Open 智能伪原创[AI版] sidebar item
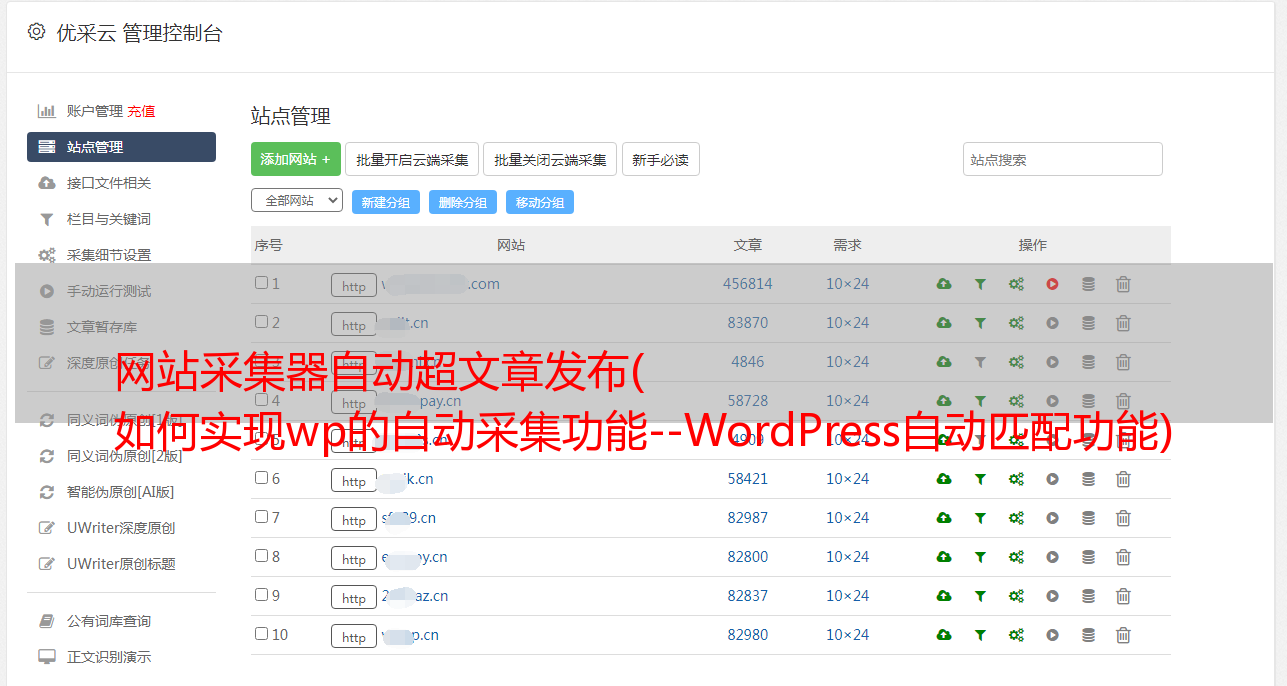The height and width of the screenshot is (686, 1287). coord(120,492)
